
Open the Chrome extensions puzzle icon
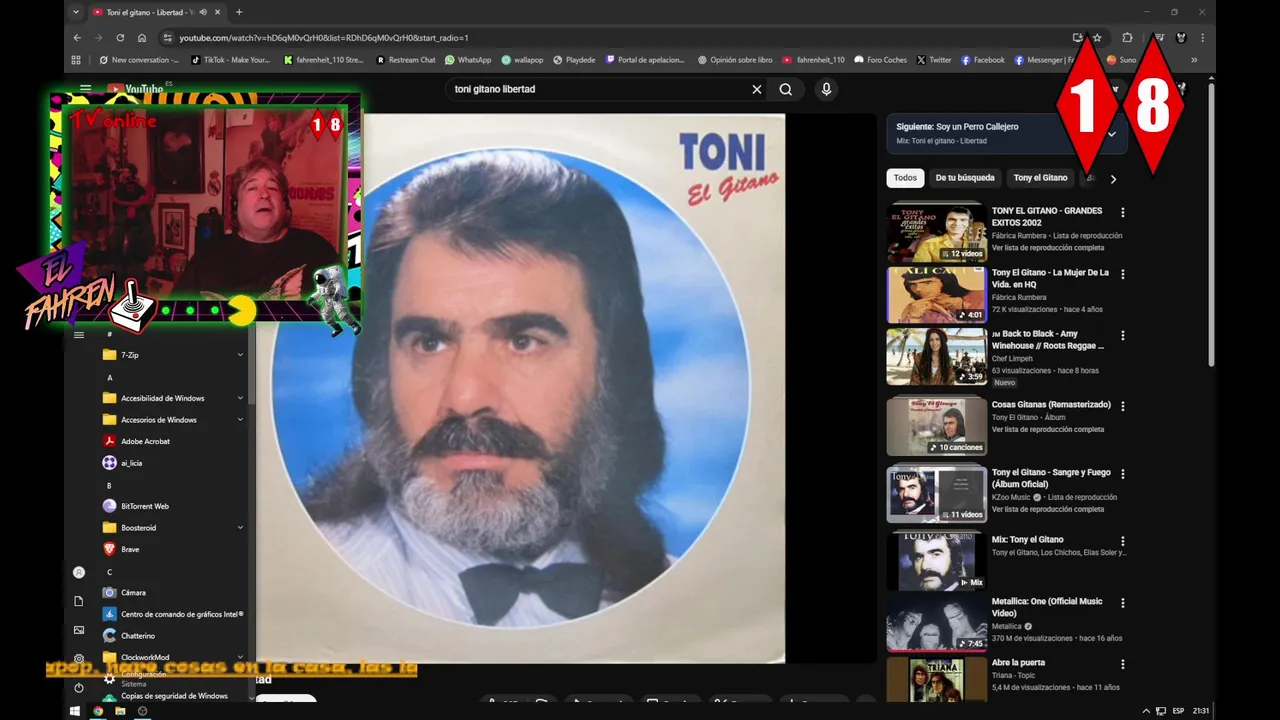click(x=1127, y=37)
